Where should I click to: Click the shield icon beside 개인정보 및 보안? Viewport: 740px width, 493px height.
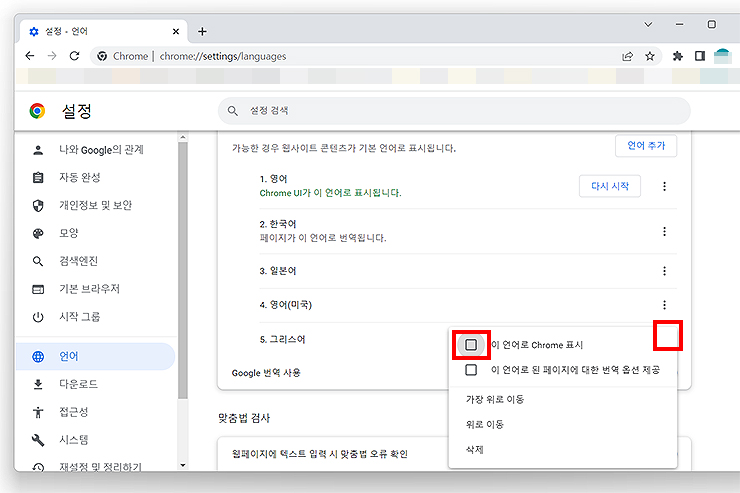pyautogui.click(x=38, y=205)
